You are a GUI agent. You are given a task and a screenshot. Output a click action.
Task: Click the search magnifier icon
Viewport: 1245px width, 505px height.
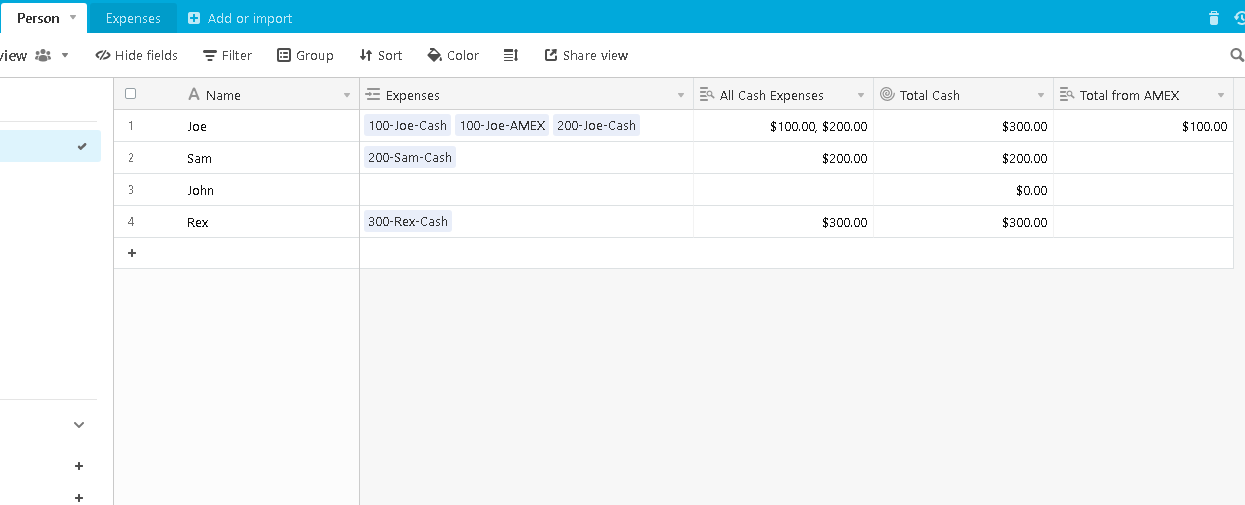point(1237,55)
